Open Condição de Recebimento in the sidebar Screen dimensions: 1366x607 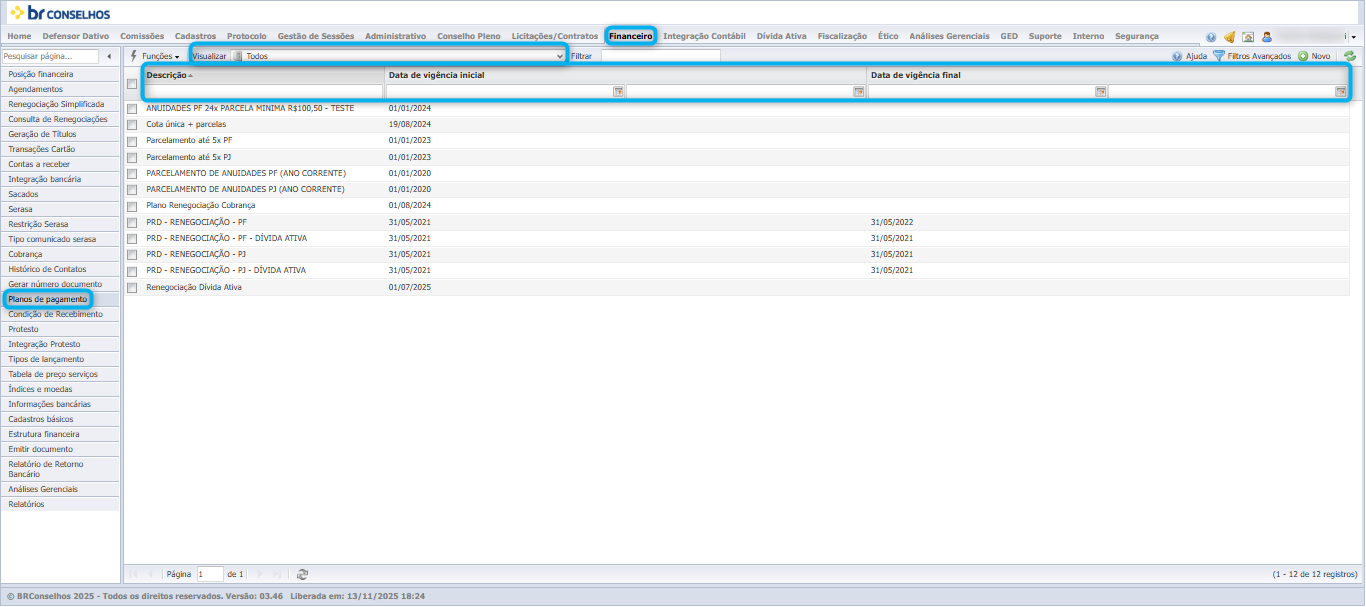[x=60, y=314]
